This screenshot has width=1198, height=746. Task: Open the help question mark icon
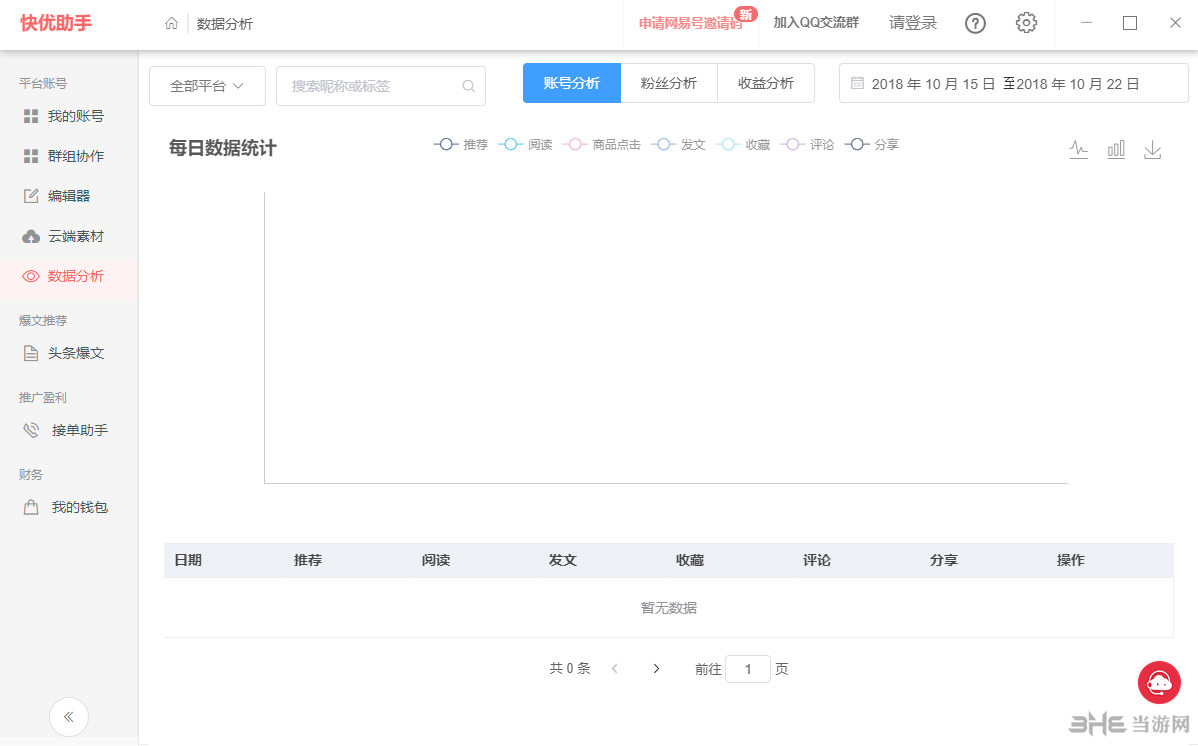(x=975, y=23)
